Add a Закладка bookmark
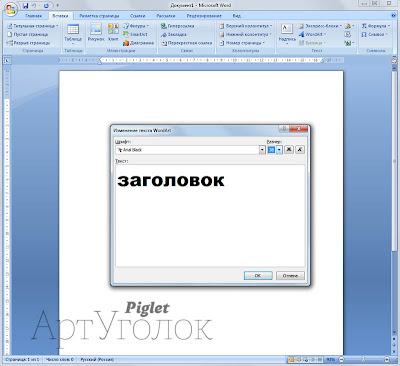Screen dimensions: 400x366 (x=173, y=34)
